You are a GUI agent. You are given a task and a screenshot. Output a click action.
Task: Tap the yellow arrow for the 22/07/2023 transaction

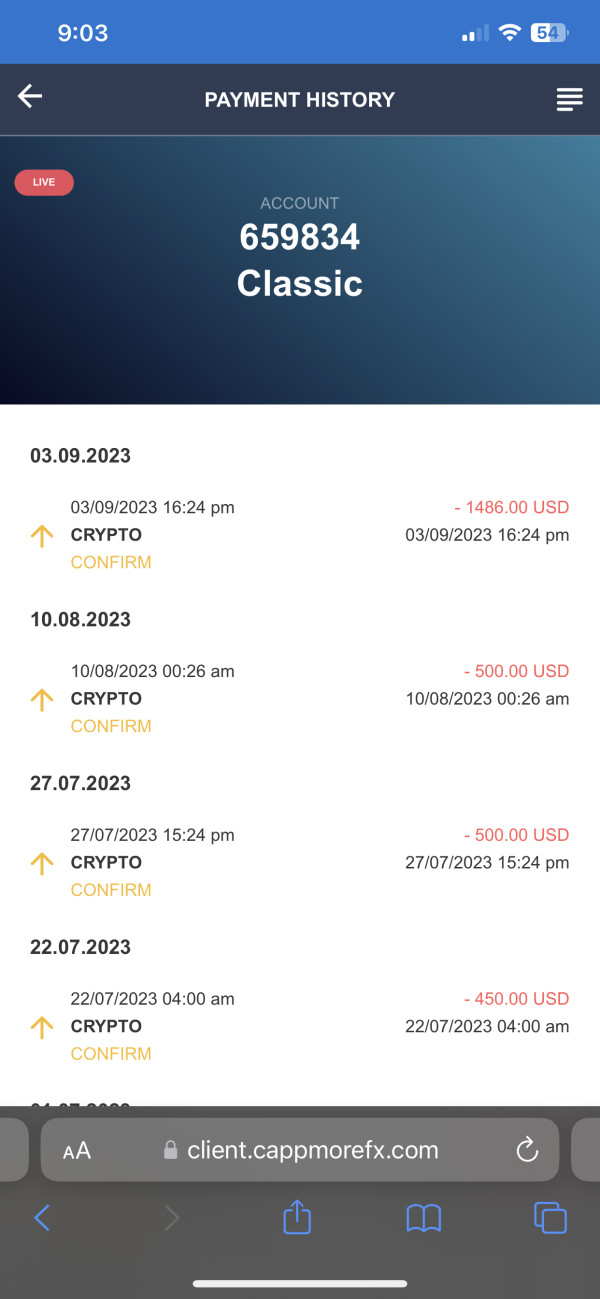(42, 1027)
